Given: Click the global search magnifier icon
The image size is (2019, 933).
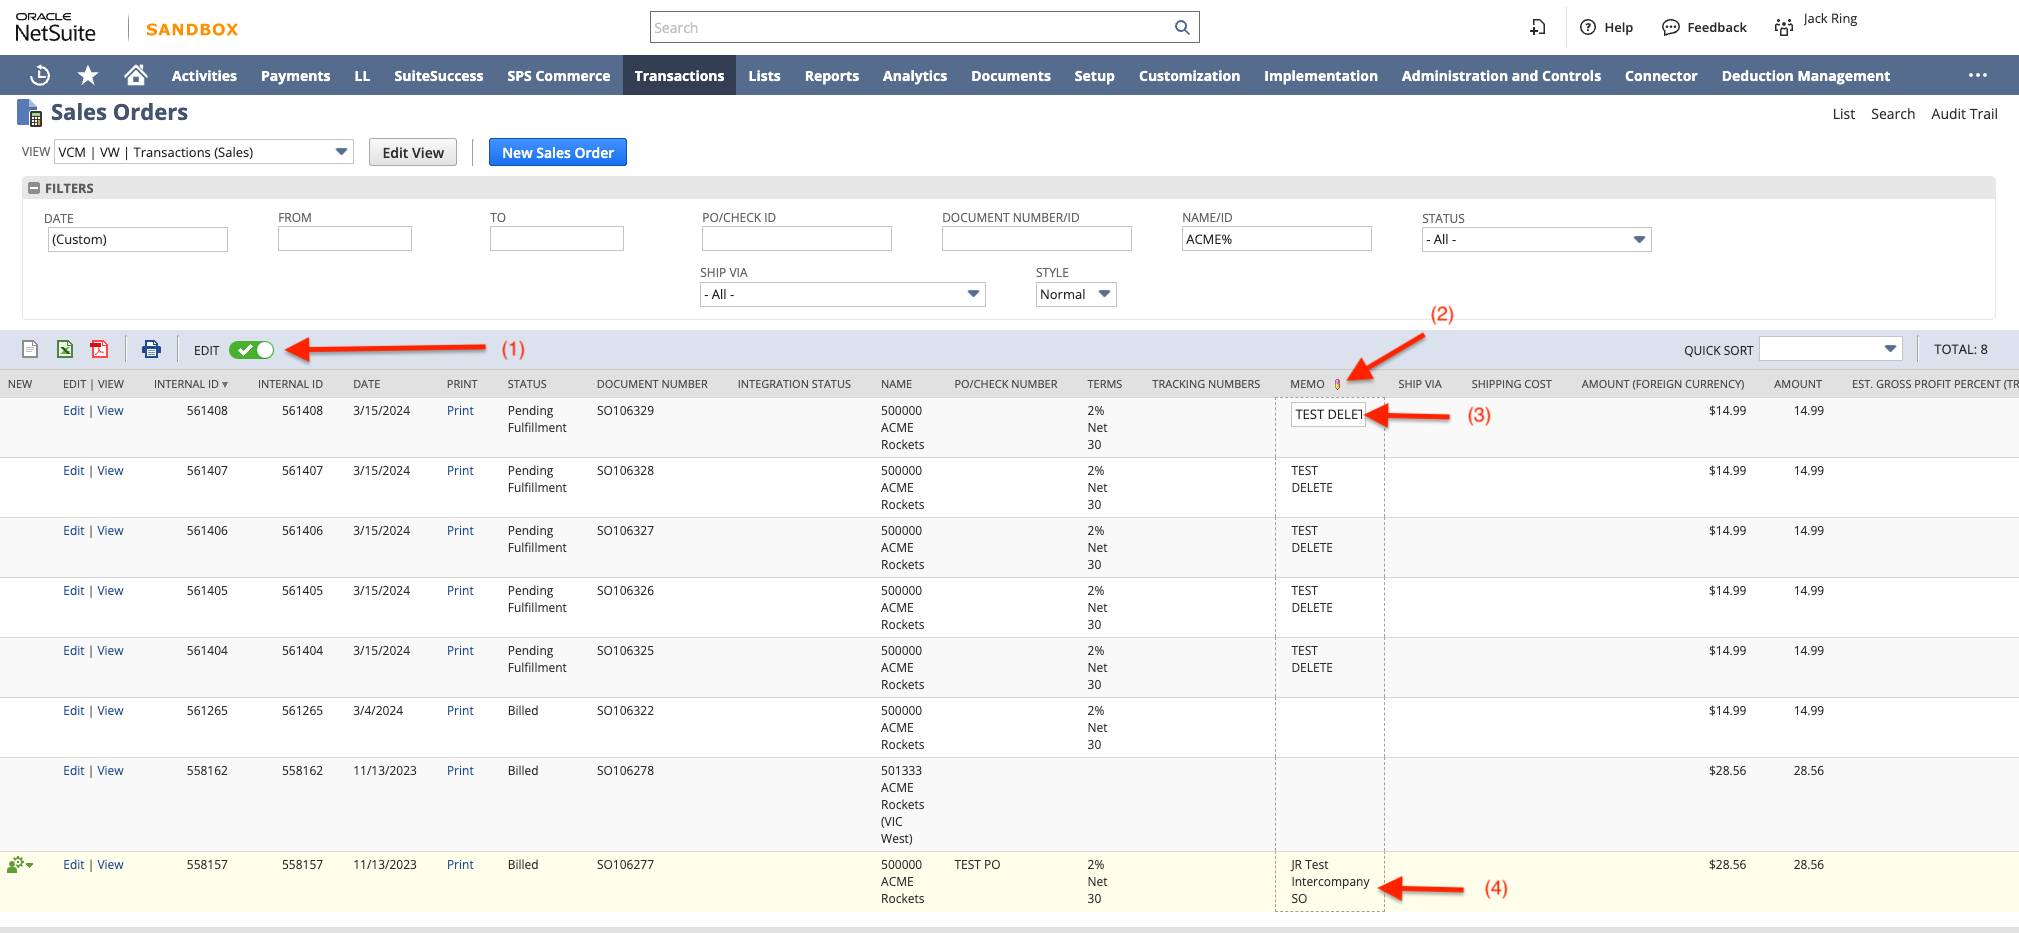Looking at the screenshot, I should [1182, 27].
